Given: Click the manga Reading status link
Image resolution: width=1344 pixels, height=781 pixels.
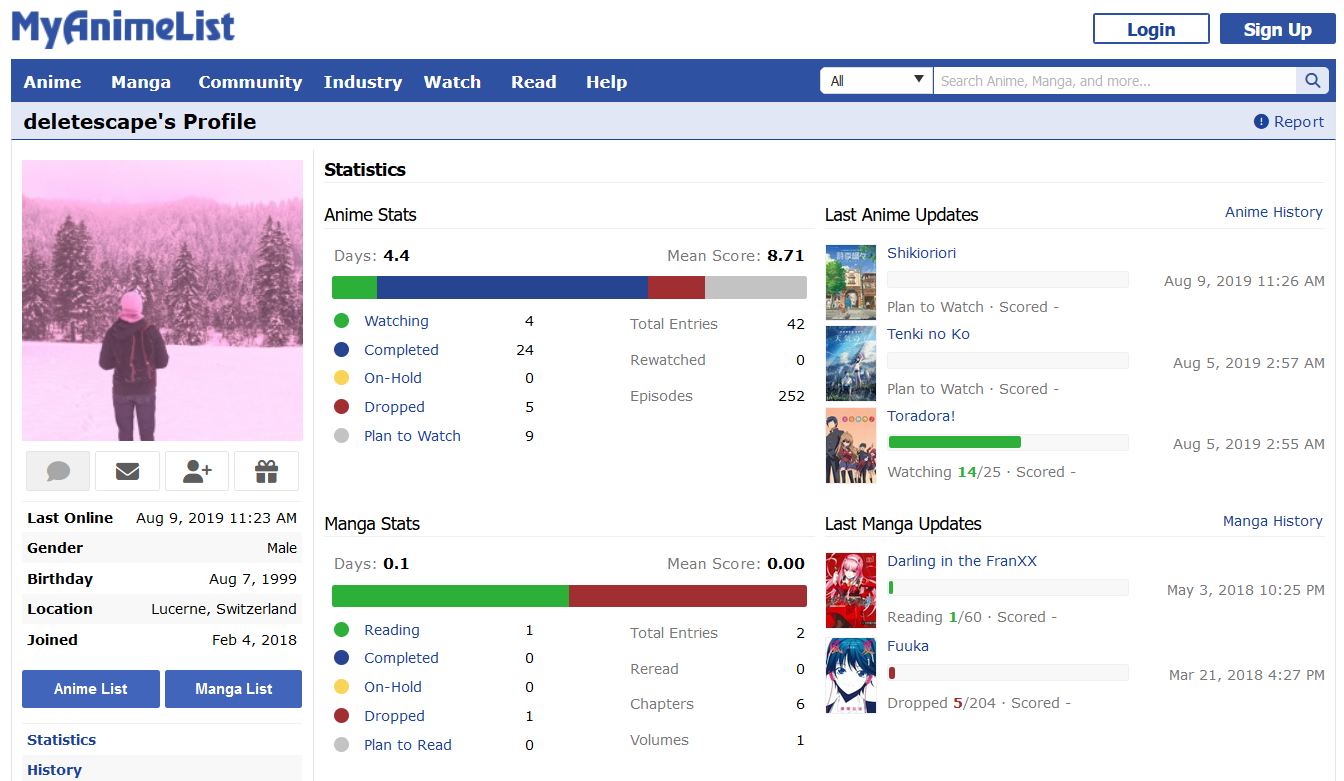Looking at the screenshot, I should [392, 630].
